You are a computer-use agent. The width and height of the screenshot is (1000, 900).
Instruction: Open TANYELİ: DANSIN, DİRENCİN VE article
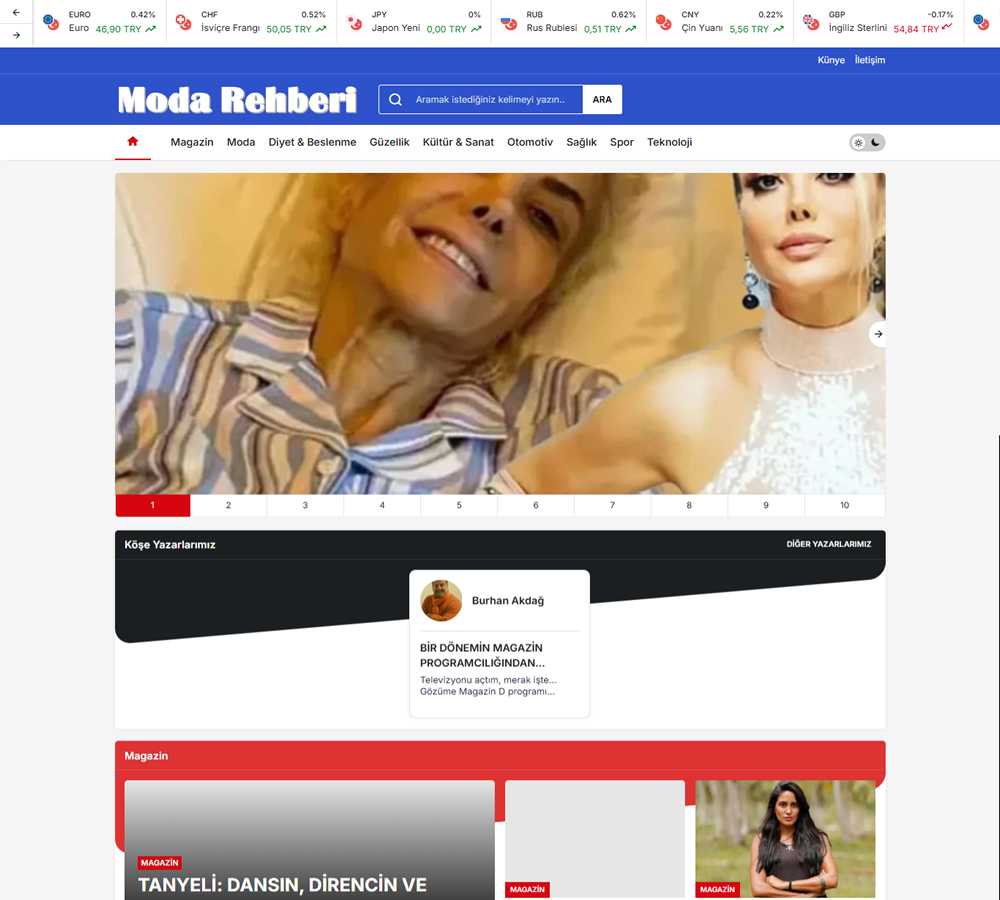283,885
